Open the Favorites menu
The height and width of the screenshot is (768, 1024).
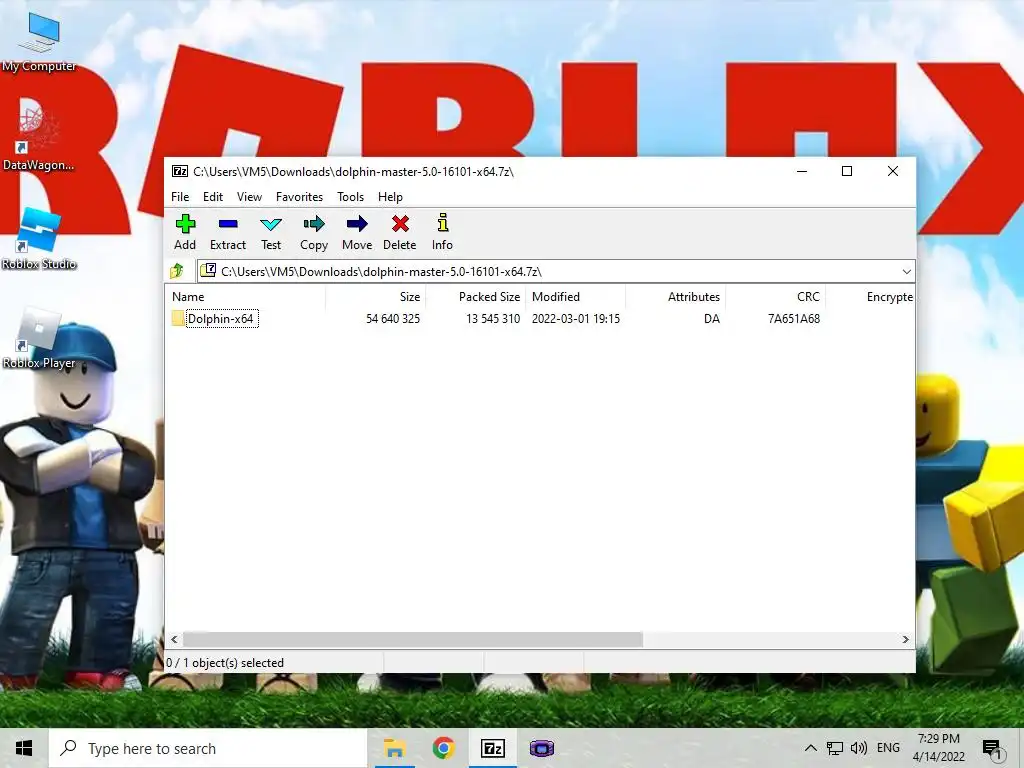point(299,197)
